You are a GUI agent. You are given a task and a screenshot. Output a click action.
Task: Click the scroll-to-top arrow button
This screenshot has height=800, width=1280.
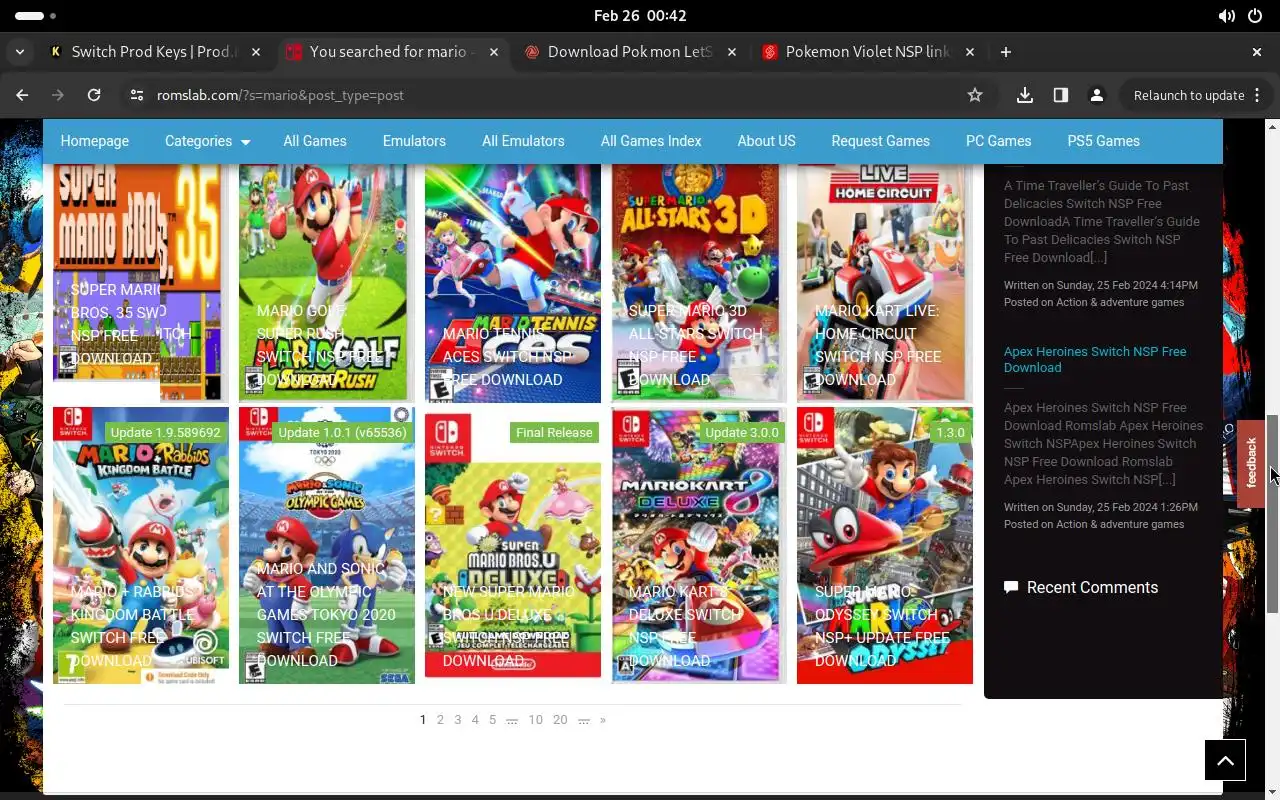point(1225,760)
